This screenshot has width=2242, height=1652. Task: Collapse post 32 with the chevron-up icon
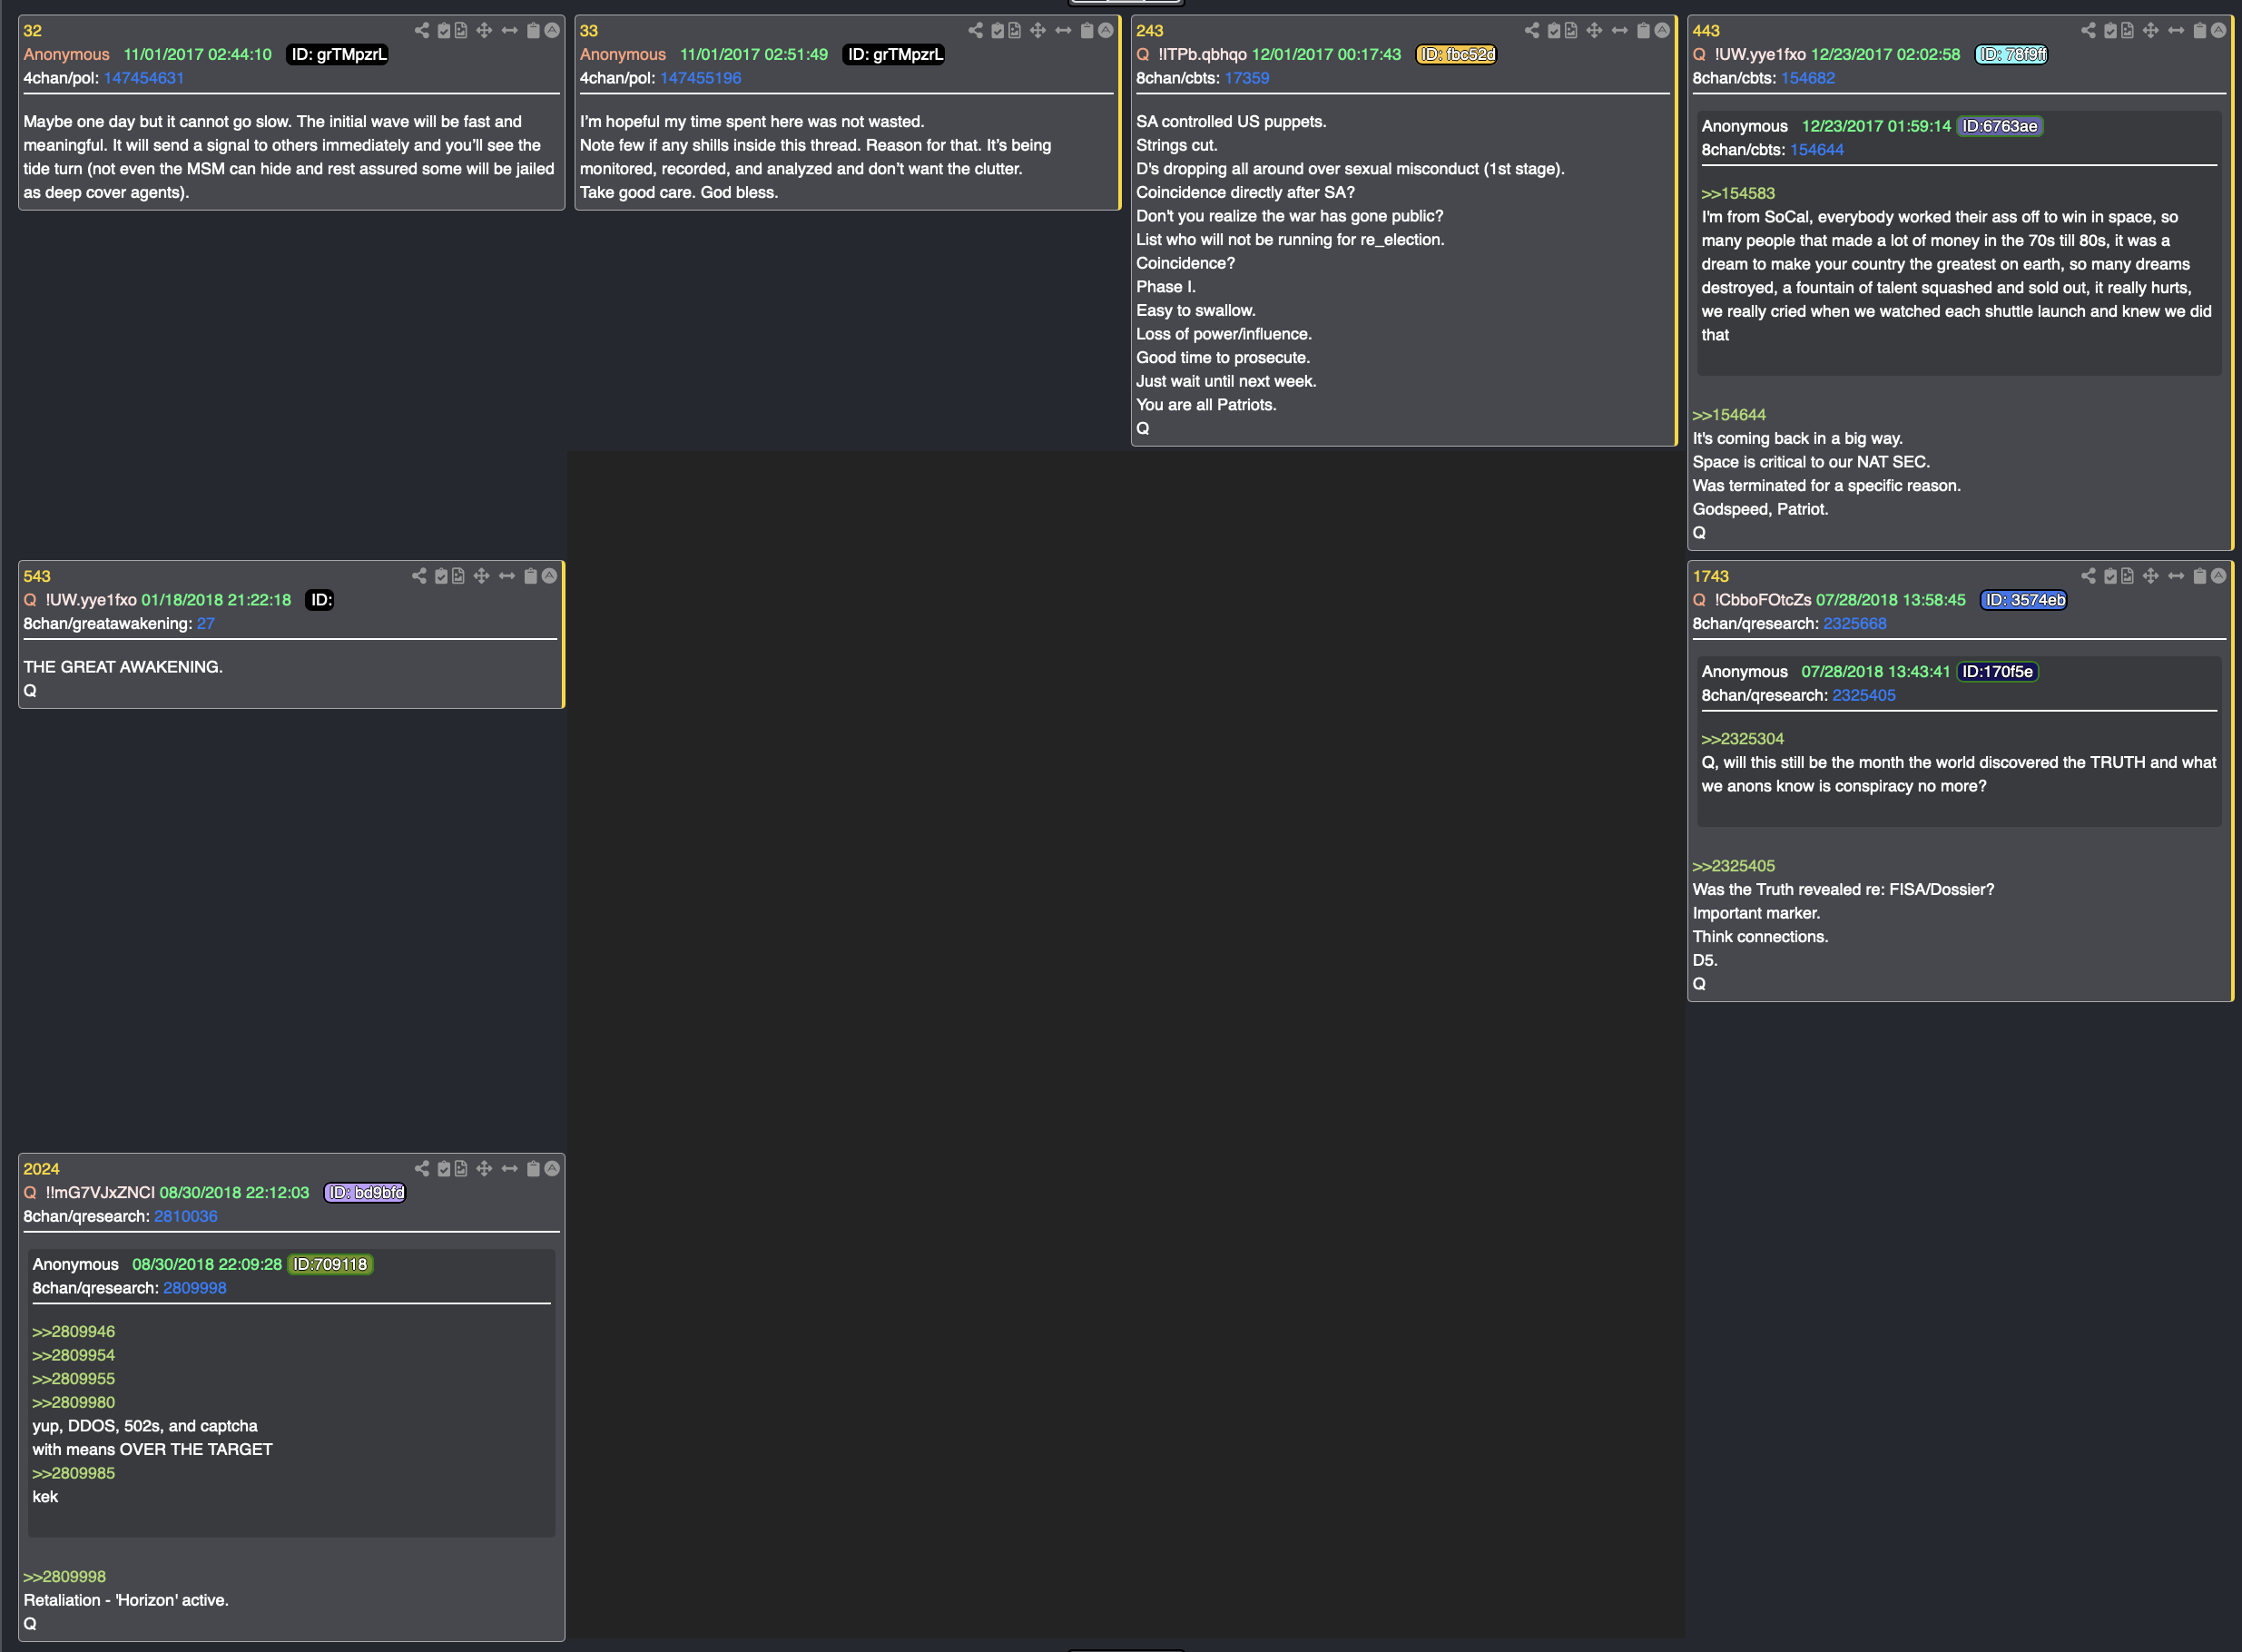tap(551, 30)
